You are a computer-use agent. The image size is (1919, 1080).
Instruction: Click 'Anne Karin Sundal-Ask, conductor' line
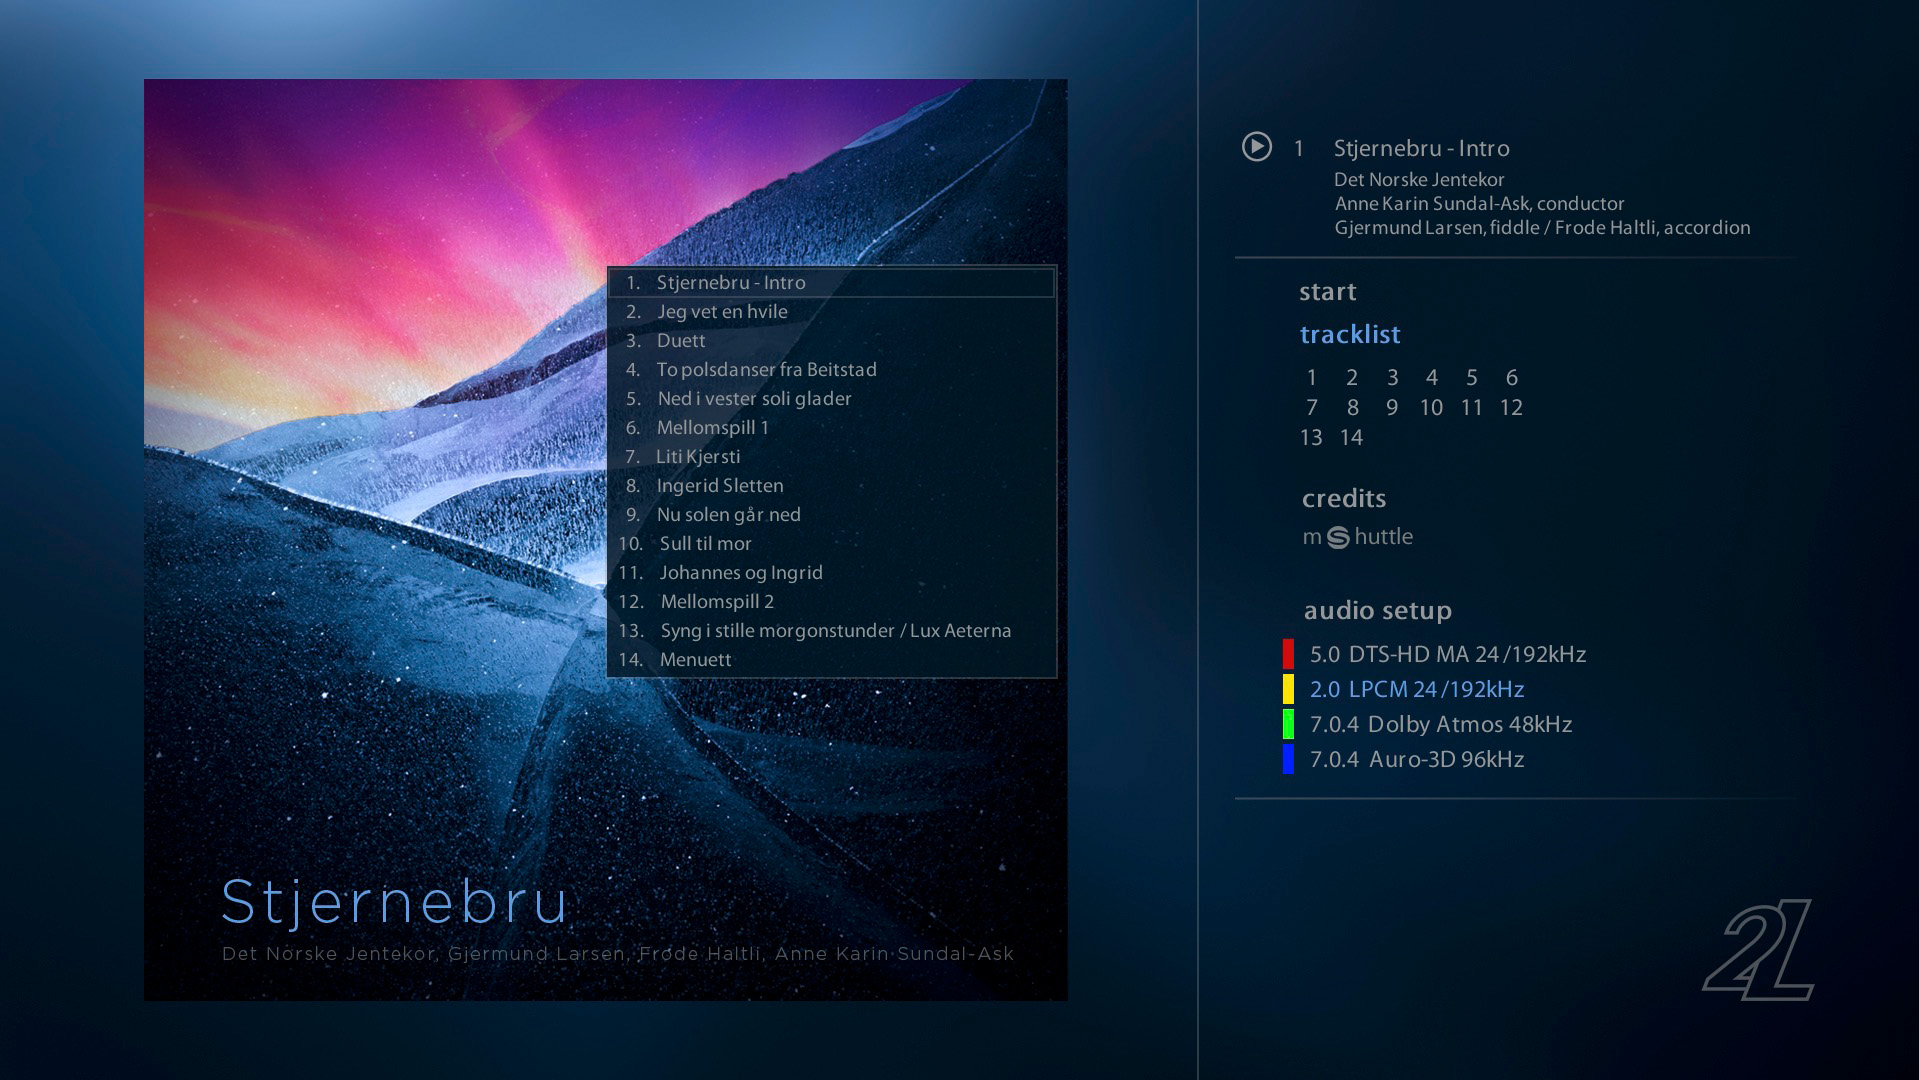coord(1479,204)
